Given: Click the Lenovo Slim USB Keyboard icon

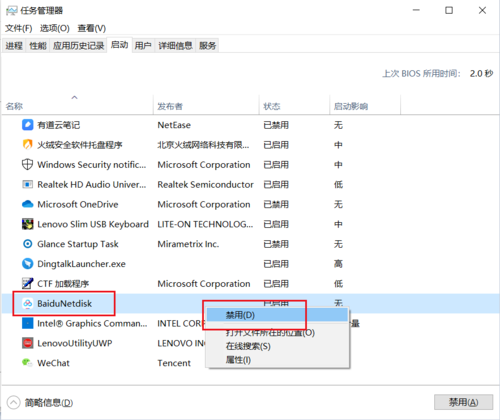Looking at the screenshot, I should (x=27, y=224).
